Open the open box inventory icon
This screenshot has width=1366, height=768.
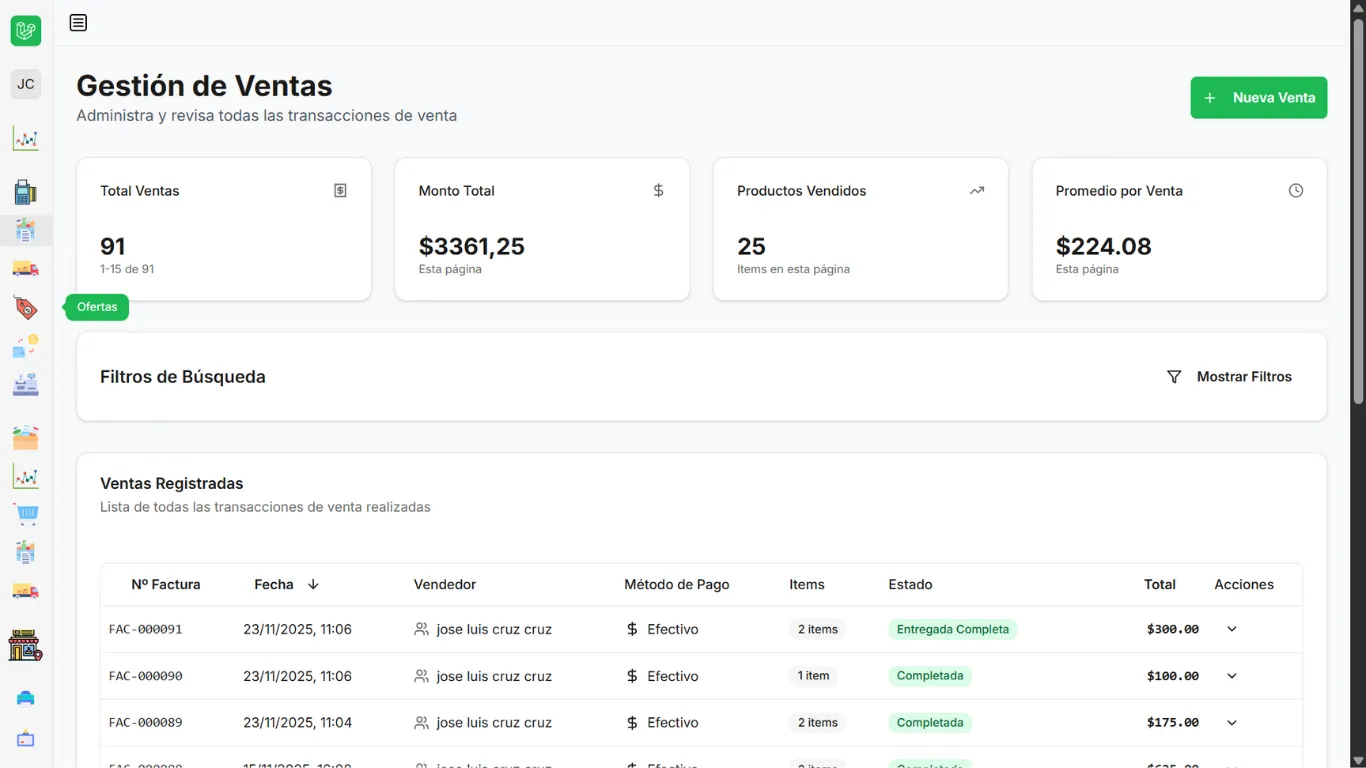(x=26, y=437)
